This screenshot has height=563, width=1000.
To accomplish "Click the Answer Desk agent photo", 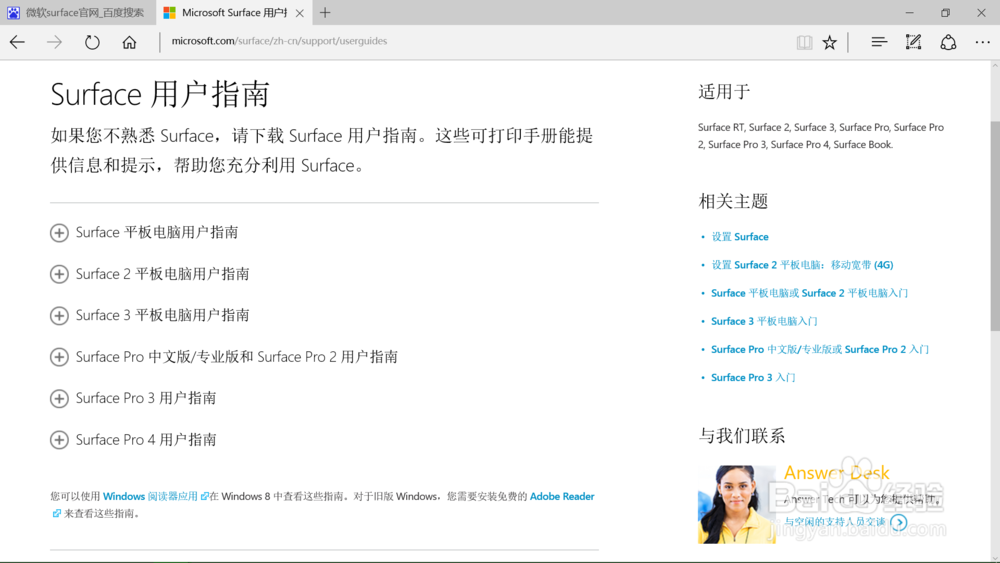I will click(737, 504).
